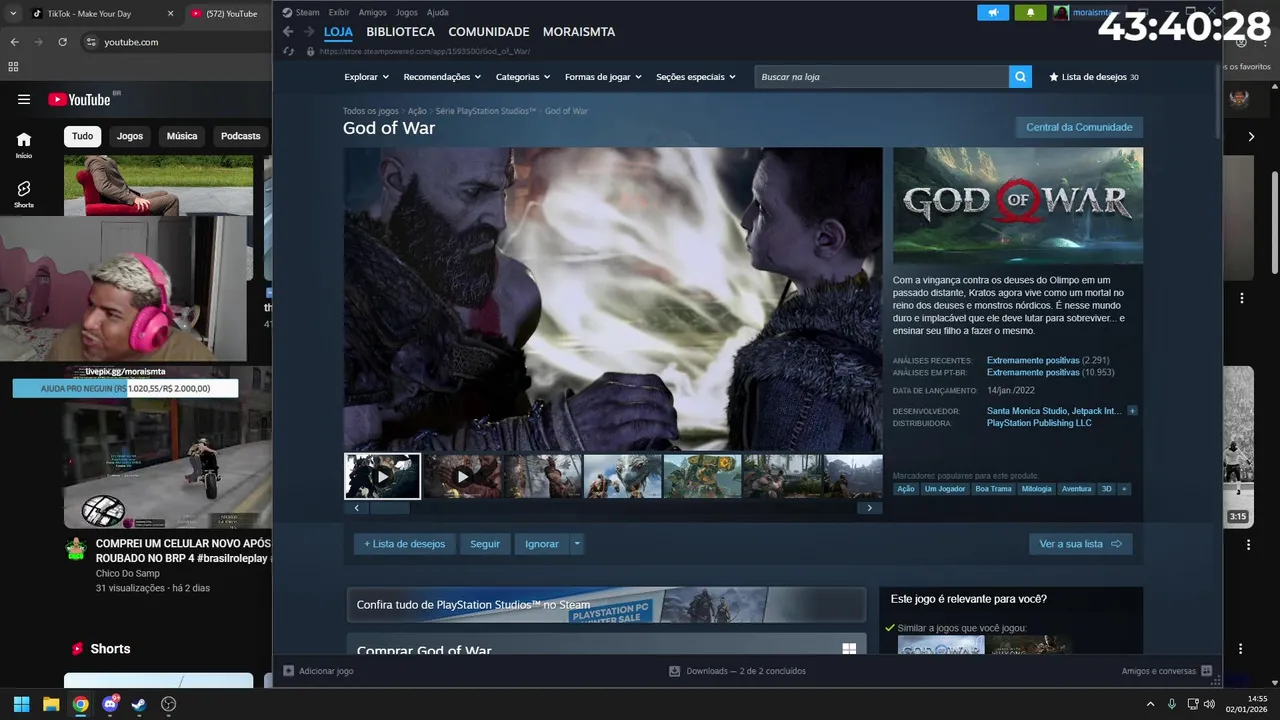Switch to COMUNIDADE tab
The height and width of the screenshot is (720, 1280).
click(489, 32)
